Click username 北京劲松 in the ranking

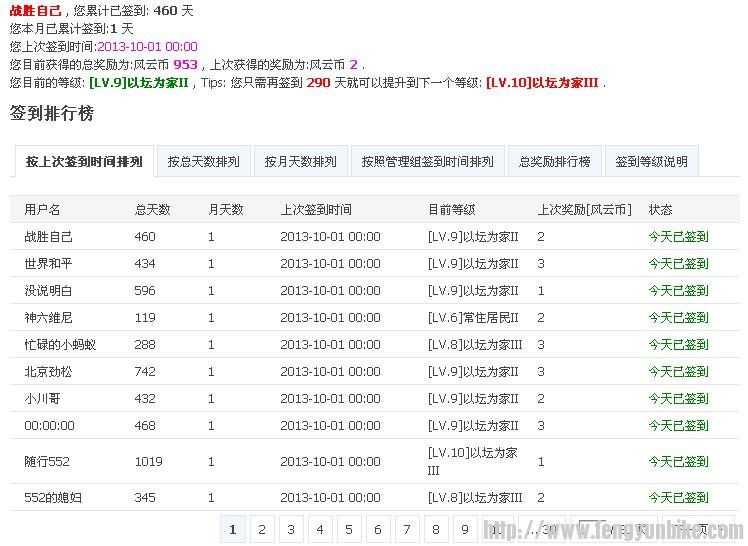click(x=48, y=372)
